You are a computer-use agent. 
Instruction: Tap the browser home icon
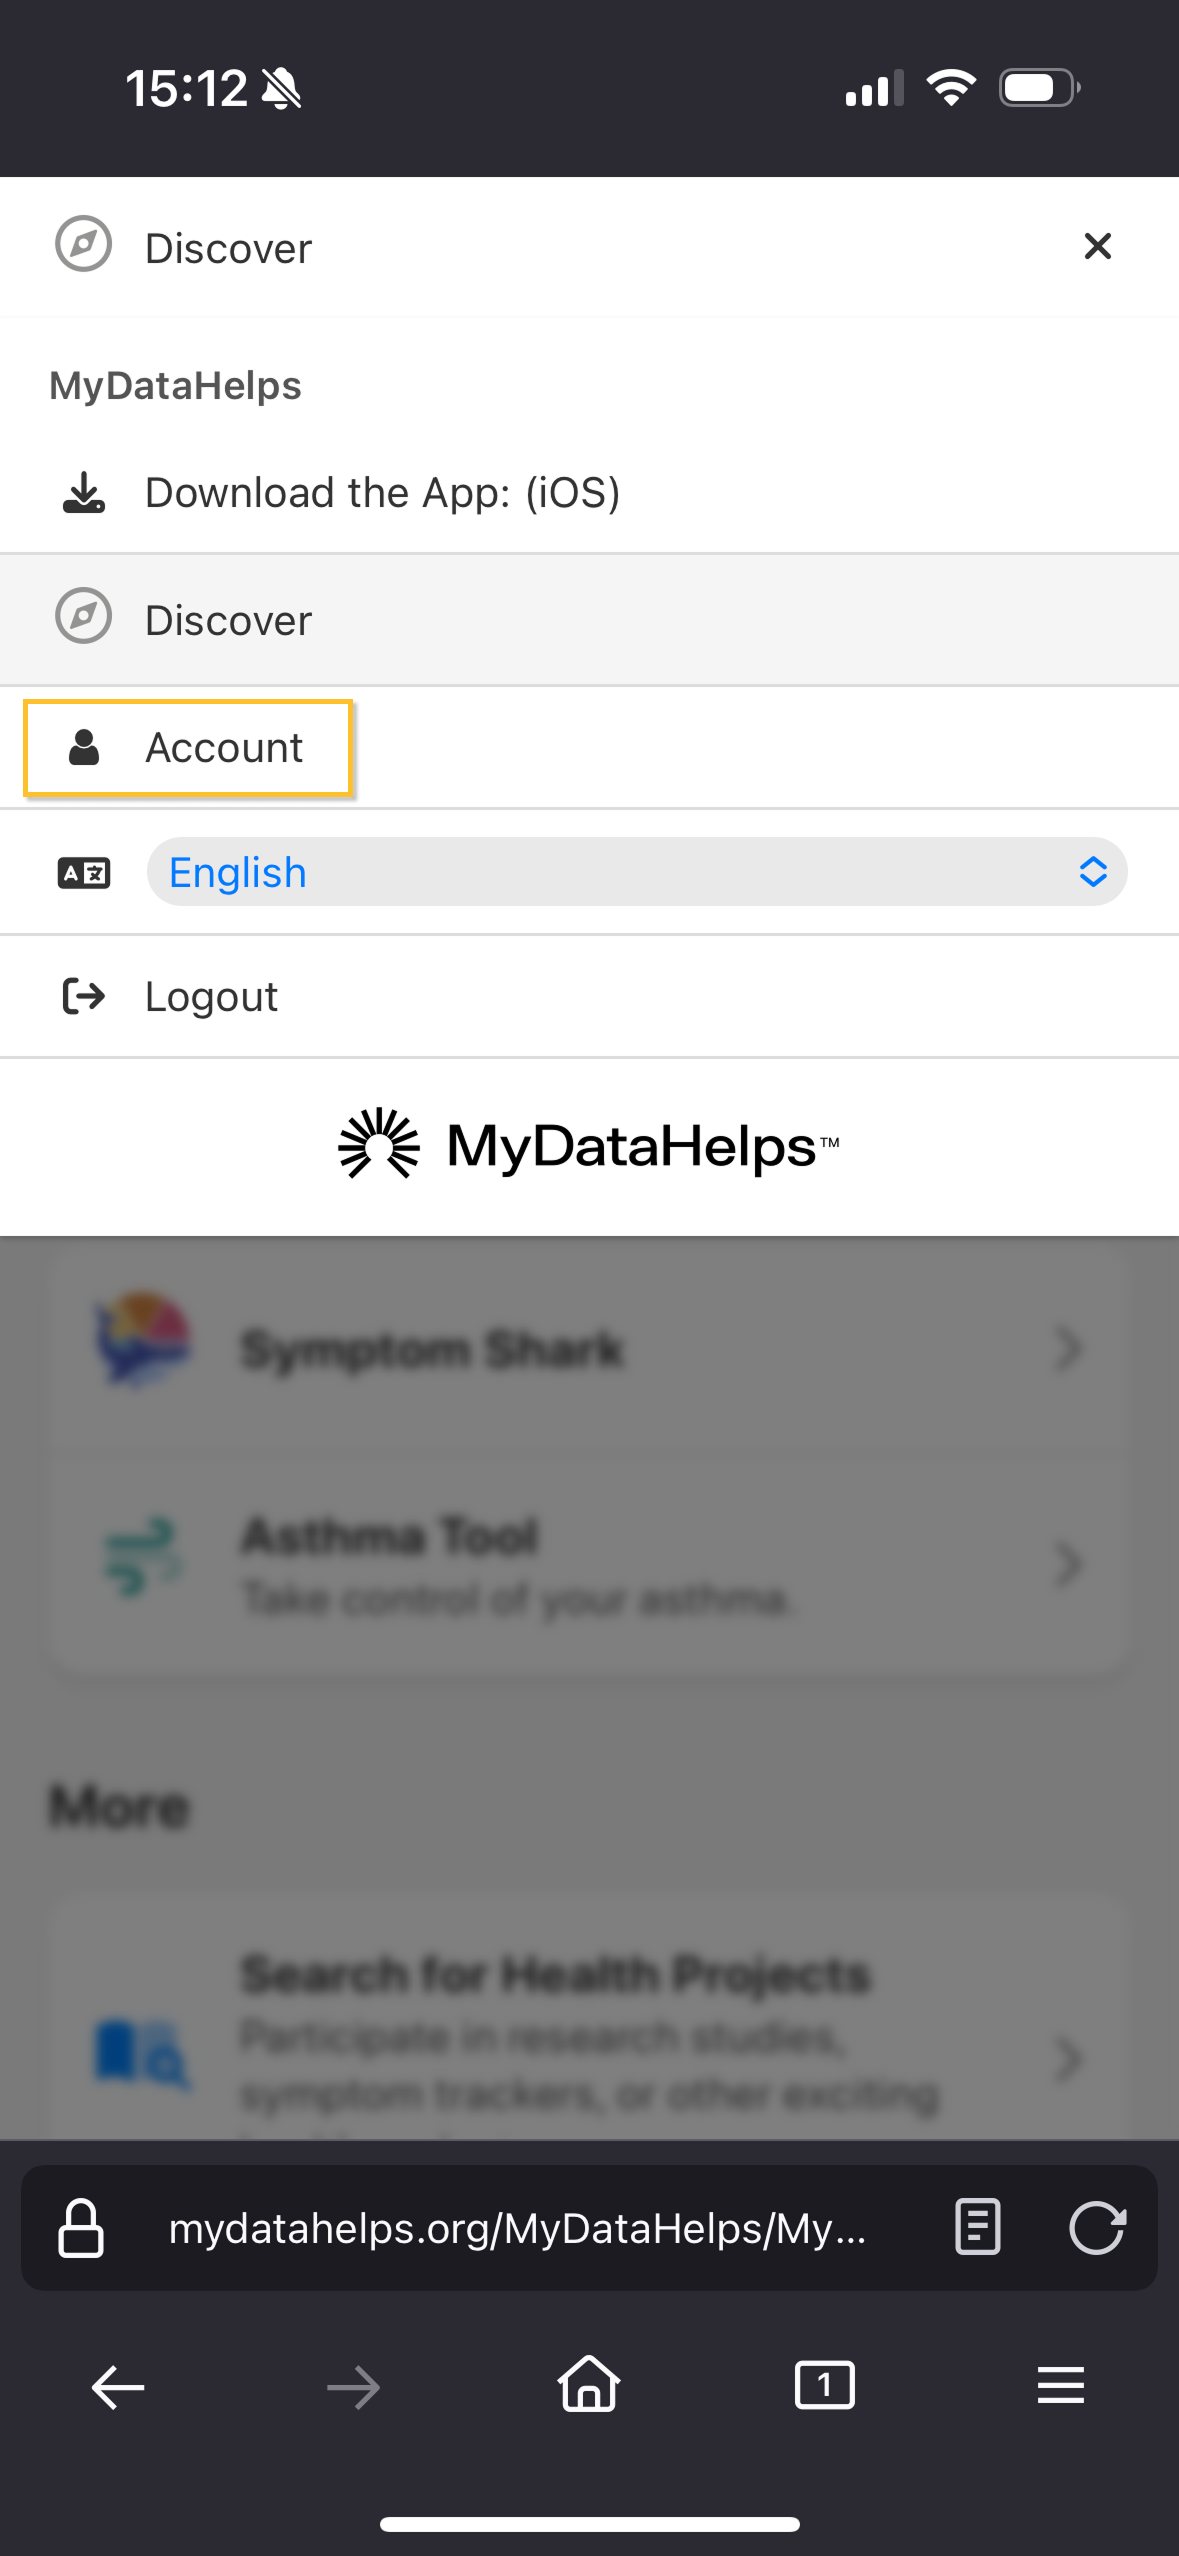[589, 2386]
